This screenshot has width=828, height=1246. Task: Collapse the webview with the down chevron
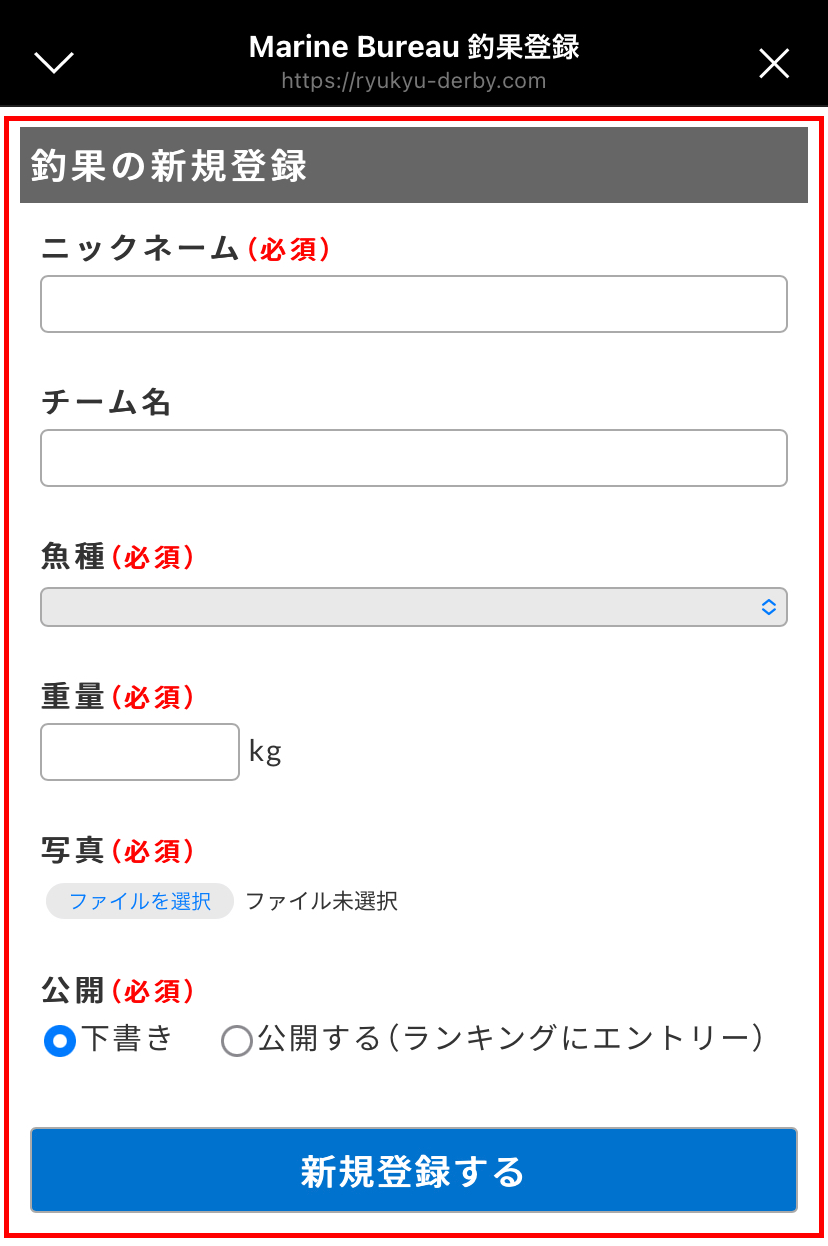tap(53, 62)
